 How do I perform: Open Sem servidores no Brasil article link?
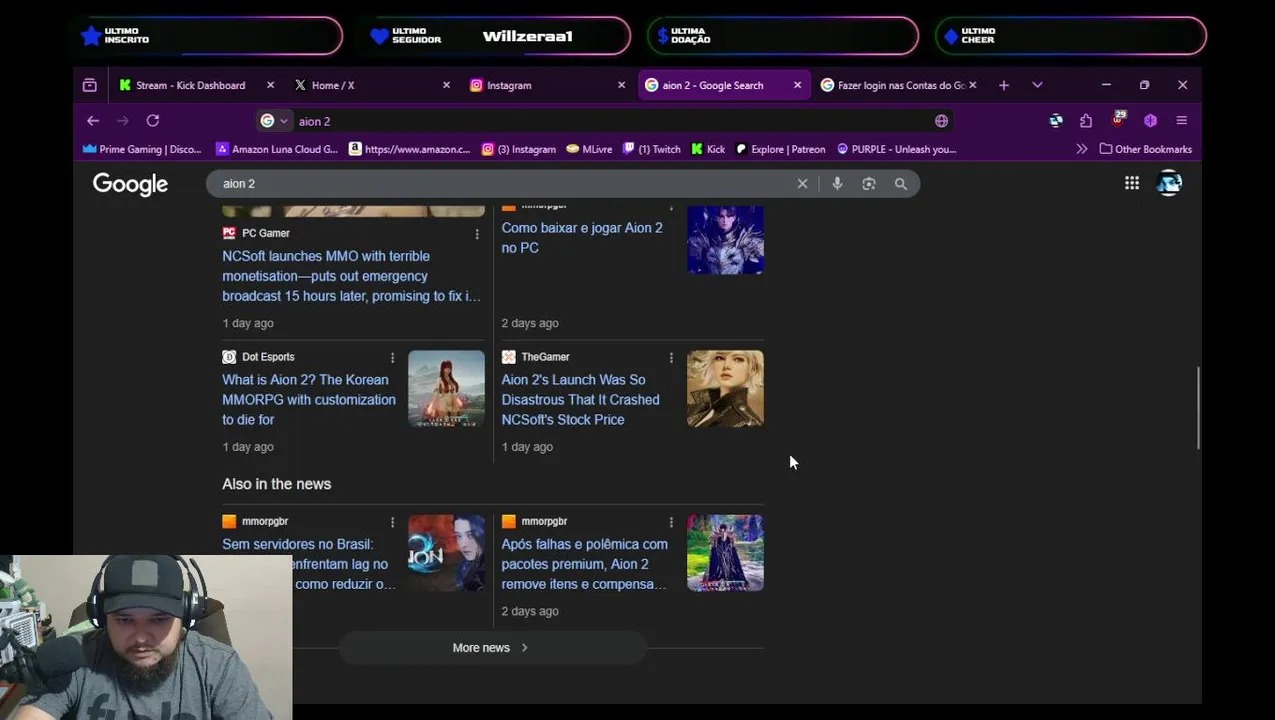(309, 564)
